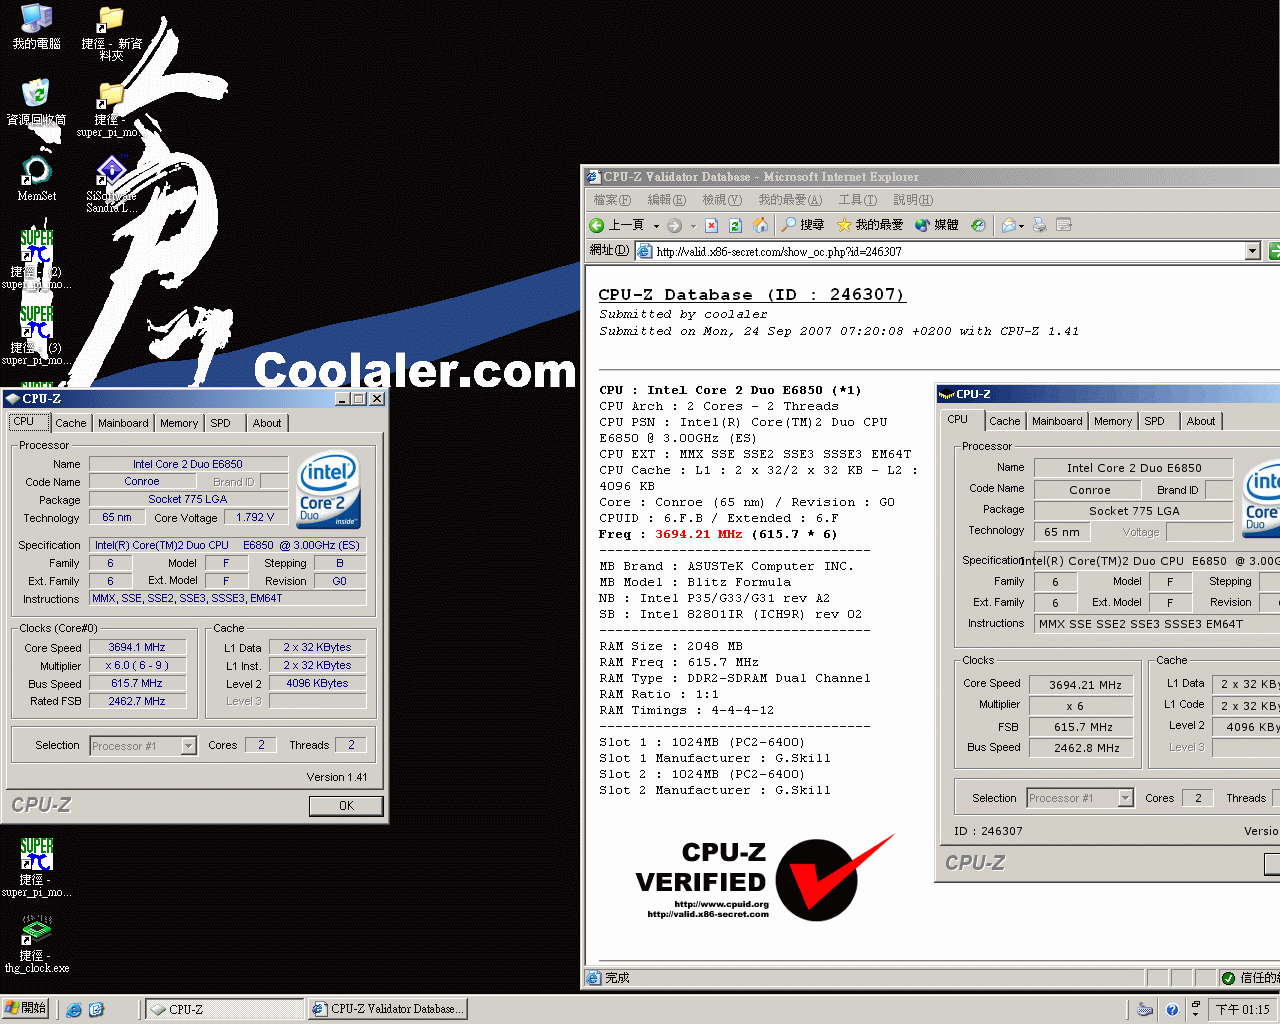Open the 說明(H) menu in Internet Explorer
The width and height of the screenshot is (1280, 1024).
pos(913,200)
